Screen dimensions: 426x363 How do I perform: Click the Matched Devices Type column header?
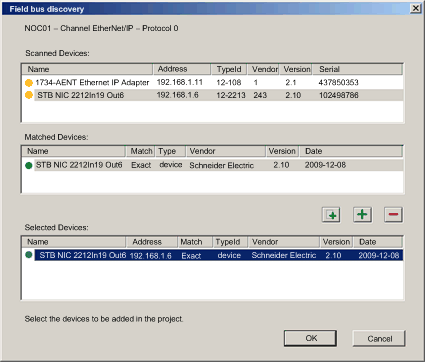pyautogui.click(x=170, y=151)
